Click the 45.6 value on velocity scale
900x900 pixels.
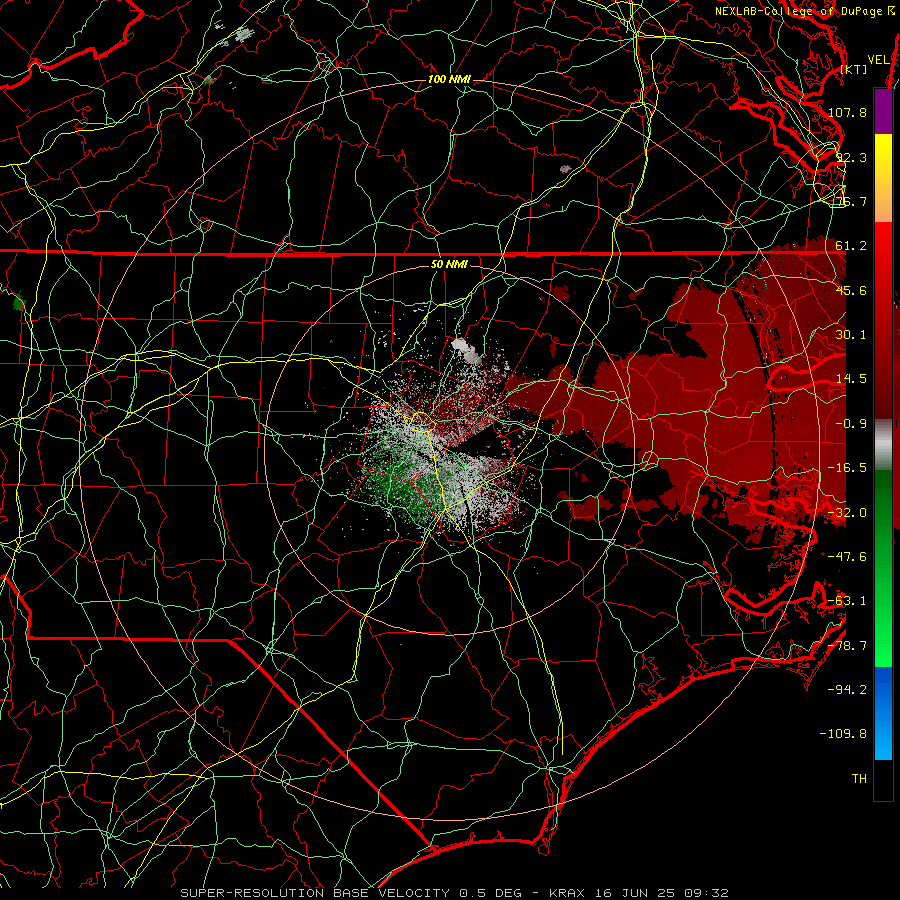tap(851, 290)
